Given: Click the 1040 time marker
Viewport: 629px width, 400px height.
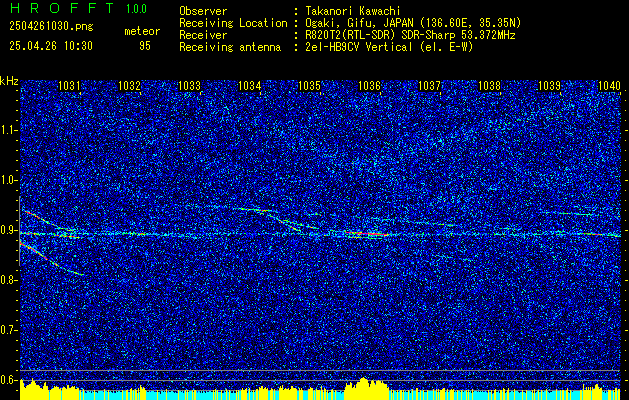Looking at the screenshot, I should [x=609, y=85].
